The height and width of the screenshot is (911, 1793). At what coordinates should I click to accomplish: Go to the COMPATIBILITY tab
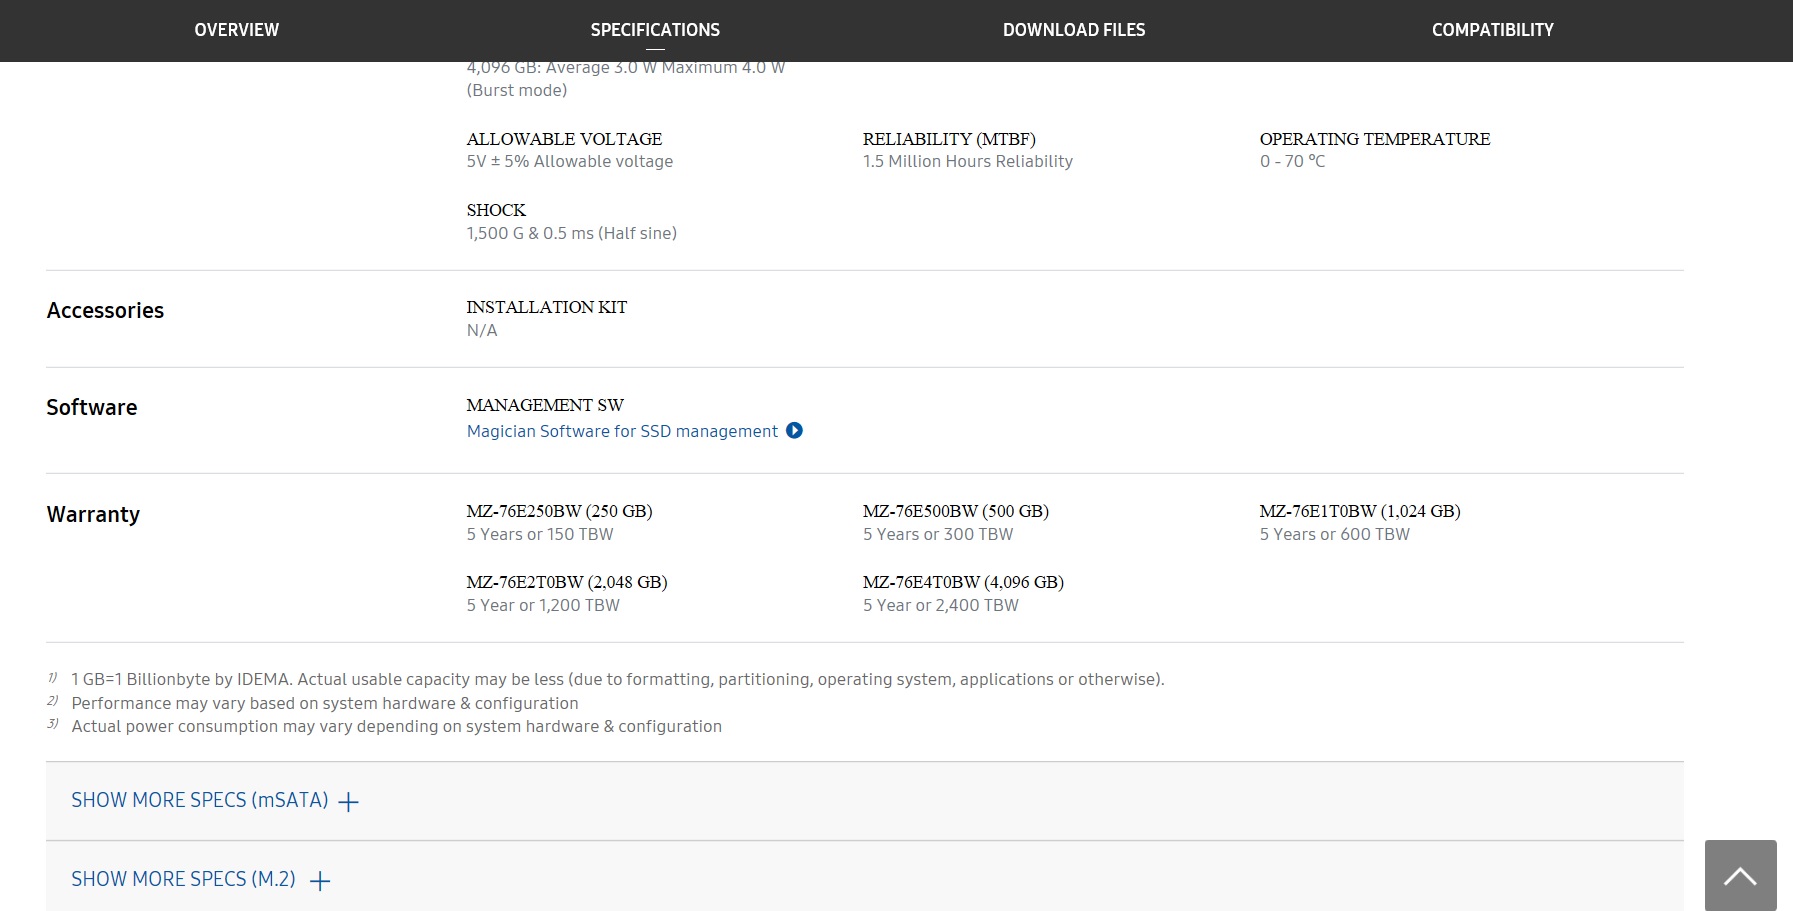click(x=1492, y=30)
